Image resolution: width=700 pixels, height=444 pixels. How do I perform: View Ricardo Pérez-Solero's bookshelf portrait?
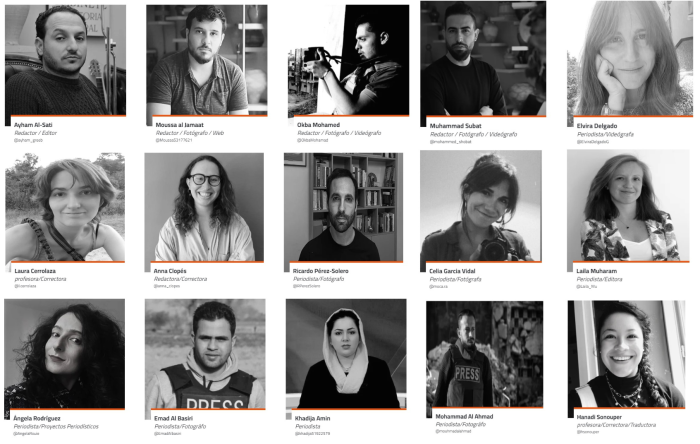(343, 207)
